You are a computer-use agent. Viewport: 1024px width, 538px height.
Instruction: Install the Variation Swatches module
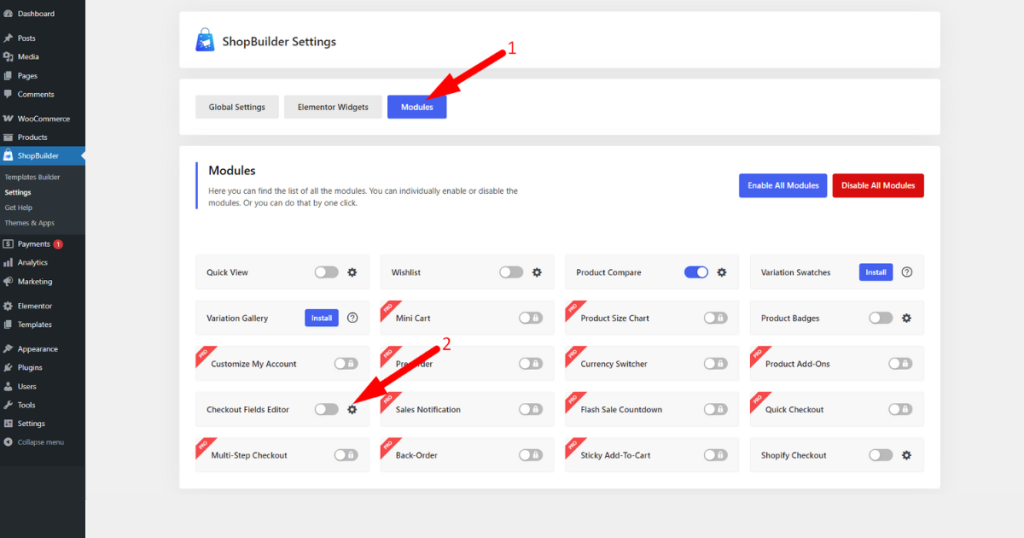point(876,272)
